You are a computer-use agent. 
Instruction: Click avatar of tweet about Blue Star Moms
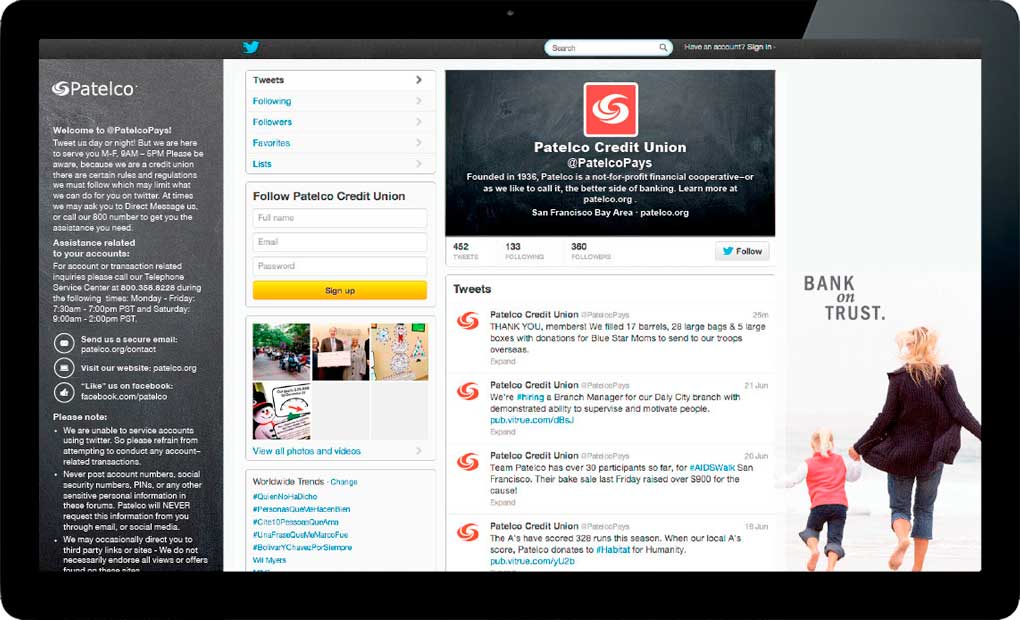click(x=467, y=321)
